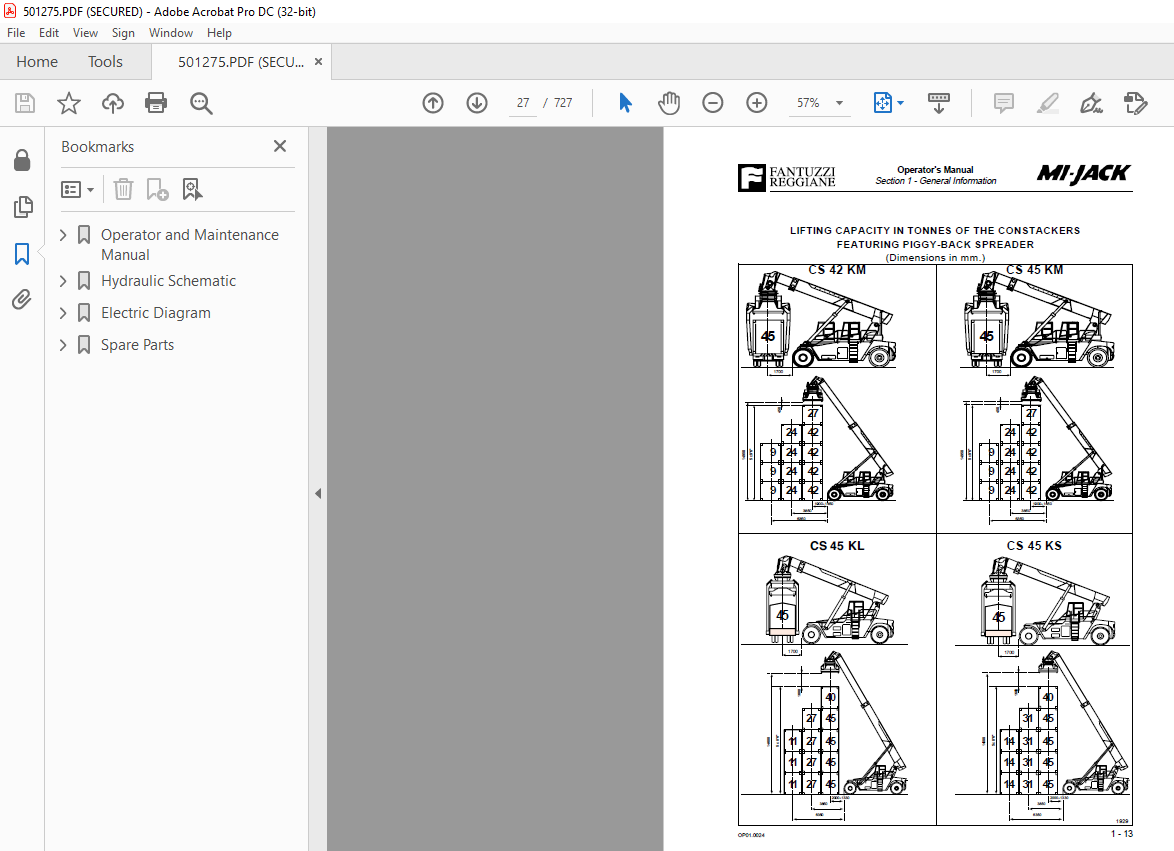Find current bookmark icon
This screenshot has width=1174, height=851.
pyautogui.click(x=192, y=189)
